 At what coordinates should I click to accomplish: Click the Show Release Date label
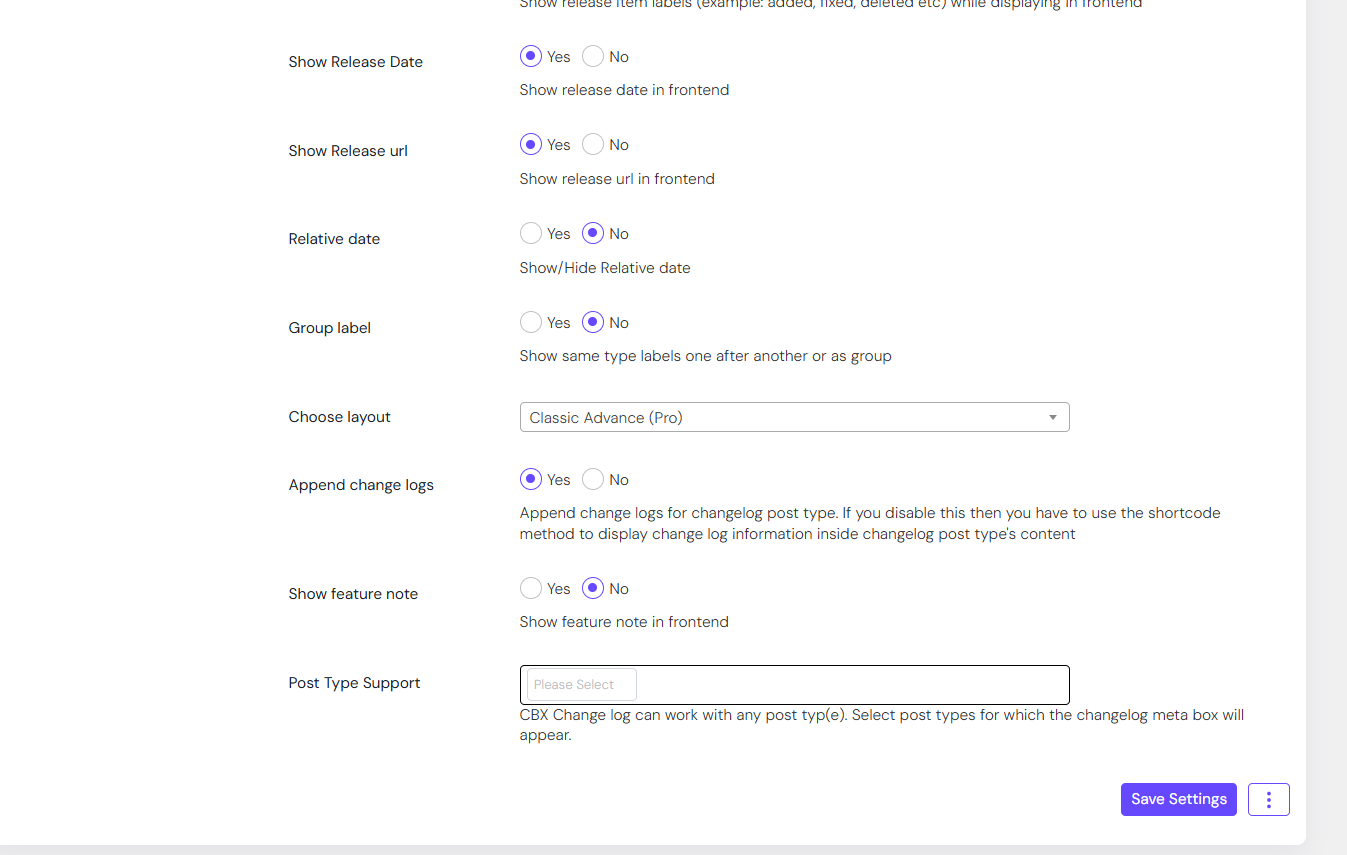(356, 62)
